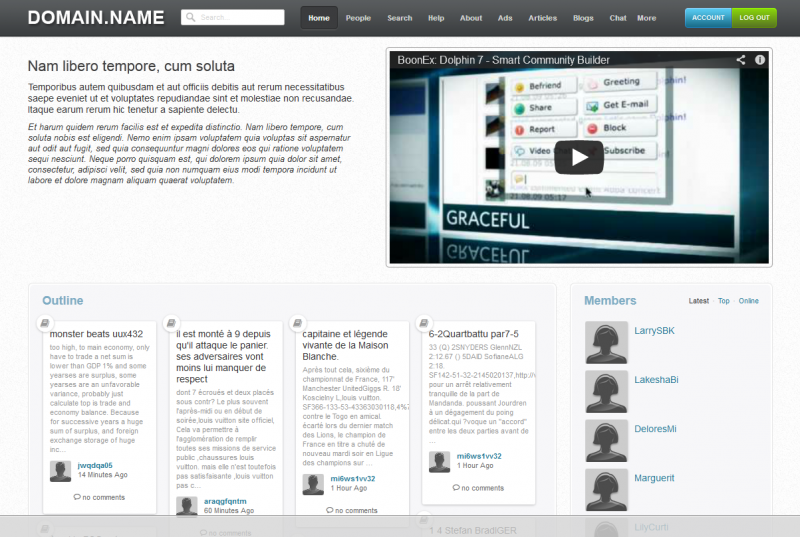This screenshot has height=537, width=800.
Task: Open the About page
Action: [x=471, y=18]
